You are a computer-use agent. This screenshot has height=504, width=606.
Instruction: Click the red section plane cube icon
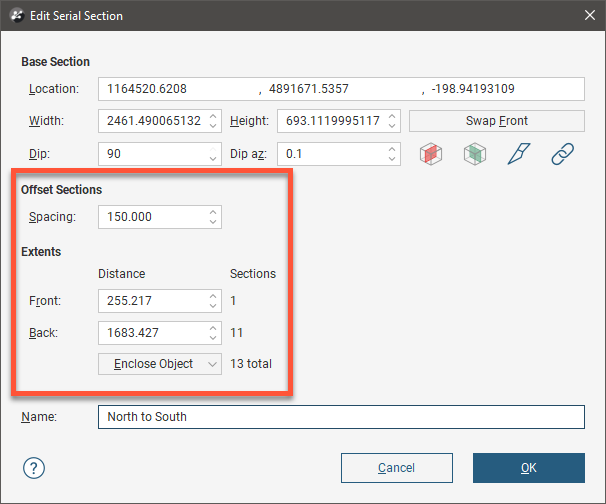(x=429, y=155)
